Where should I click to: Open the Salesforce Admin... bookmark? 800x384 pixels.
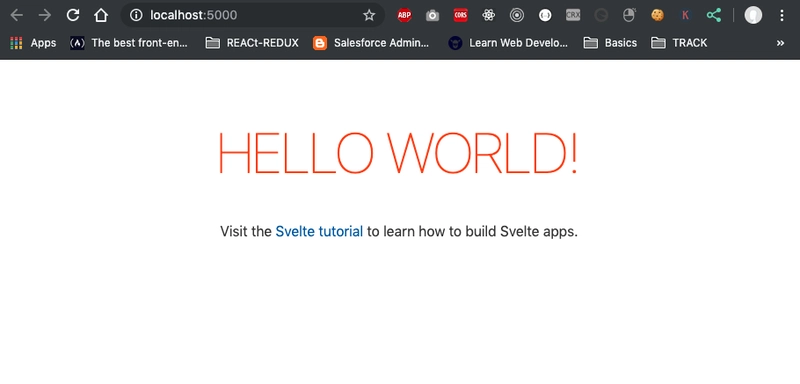pyautogui.click(x=371, y=43)
